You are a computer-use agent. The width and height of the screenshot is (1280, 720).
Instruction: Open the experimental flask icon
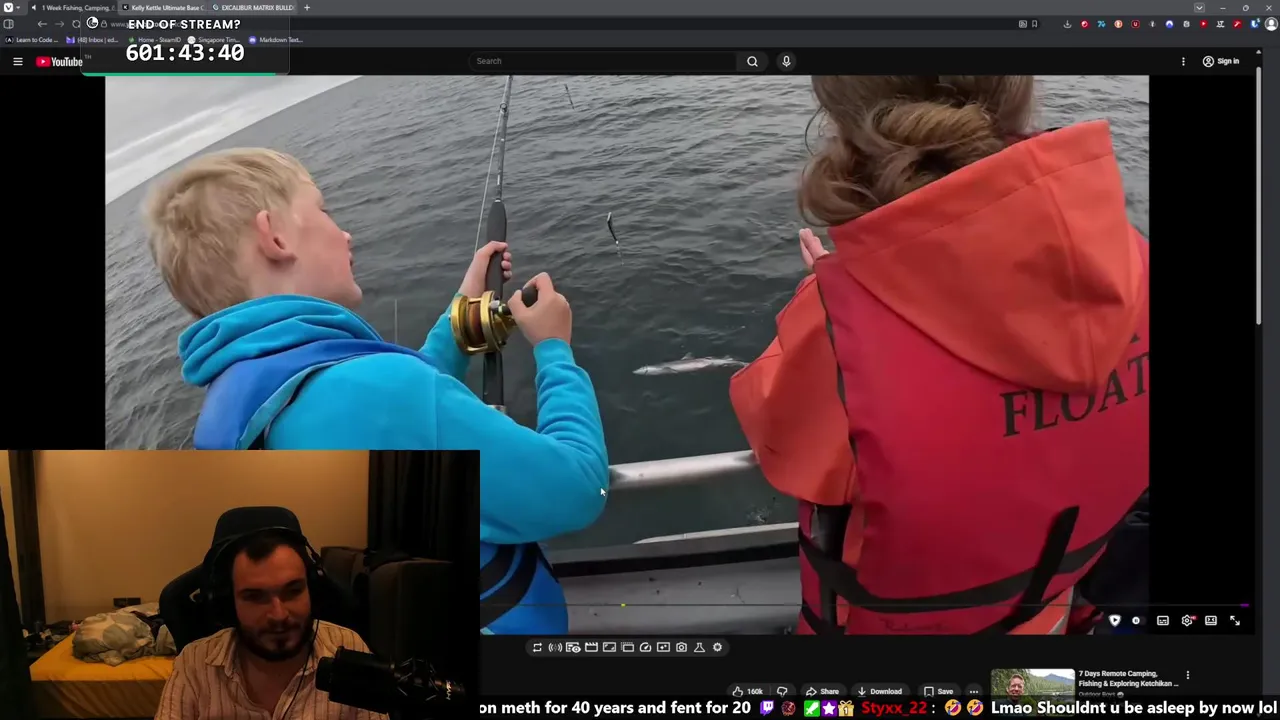point(699,647)
